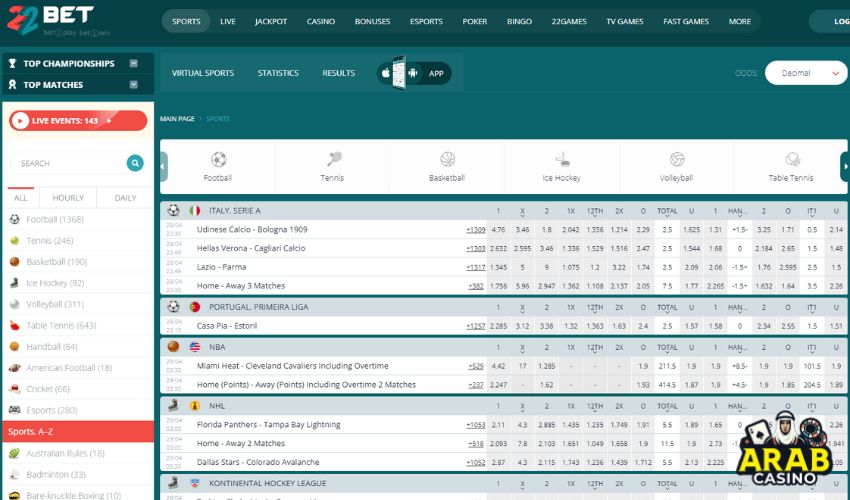Screen dimensions: 850x500
Task: Open Esports (280) in the sidebar
Action: pos(78,410)
